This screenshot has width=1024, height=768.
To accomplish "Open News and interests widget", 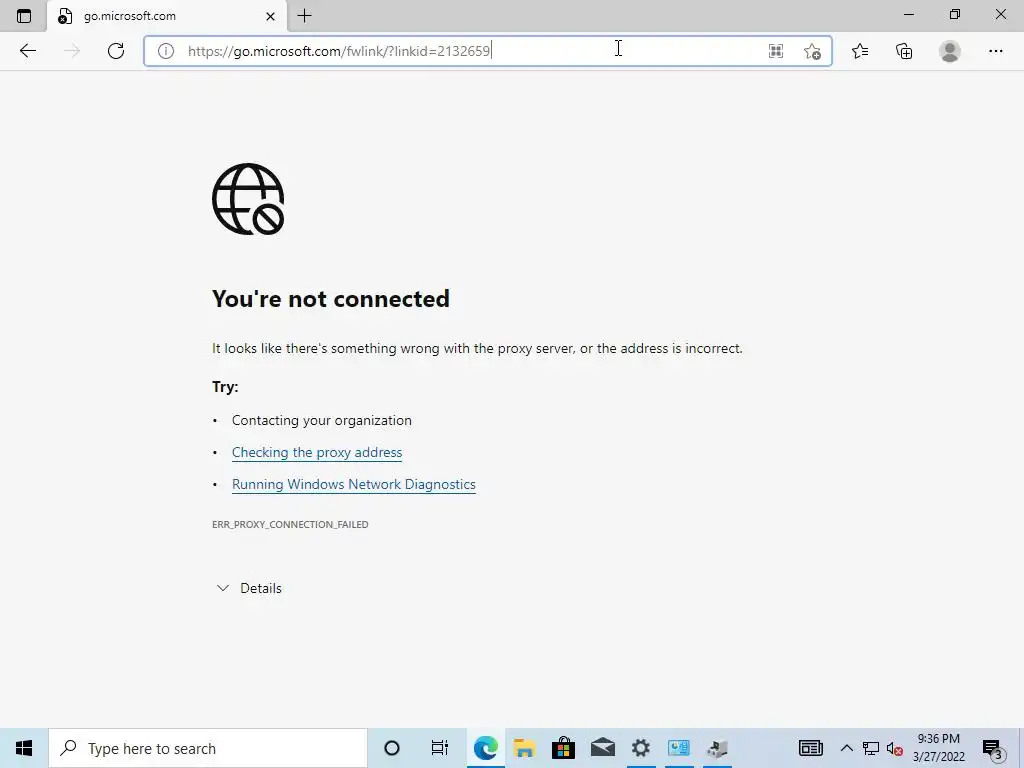I will pos(810,748).
